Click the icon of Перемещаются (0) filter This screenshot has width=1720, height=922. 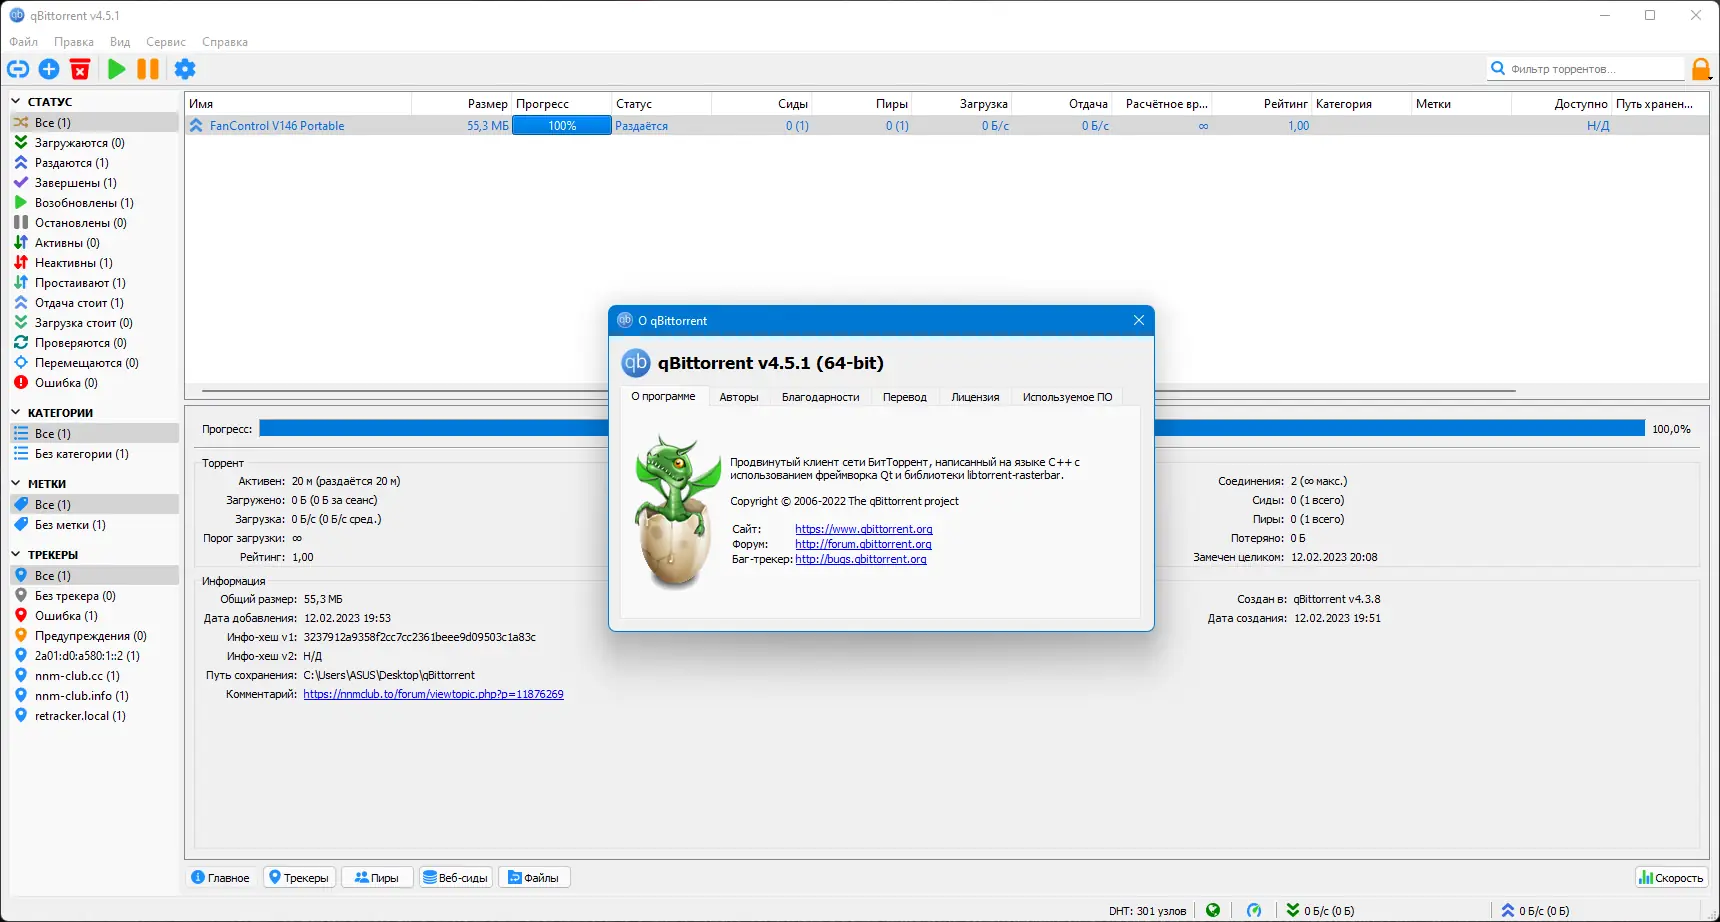21,363
